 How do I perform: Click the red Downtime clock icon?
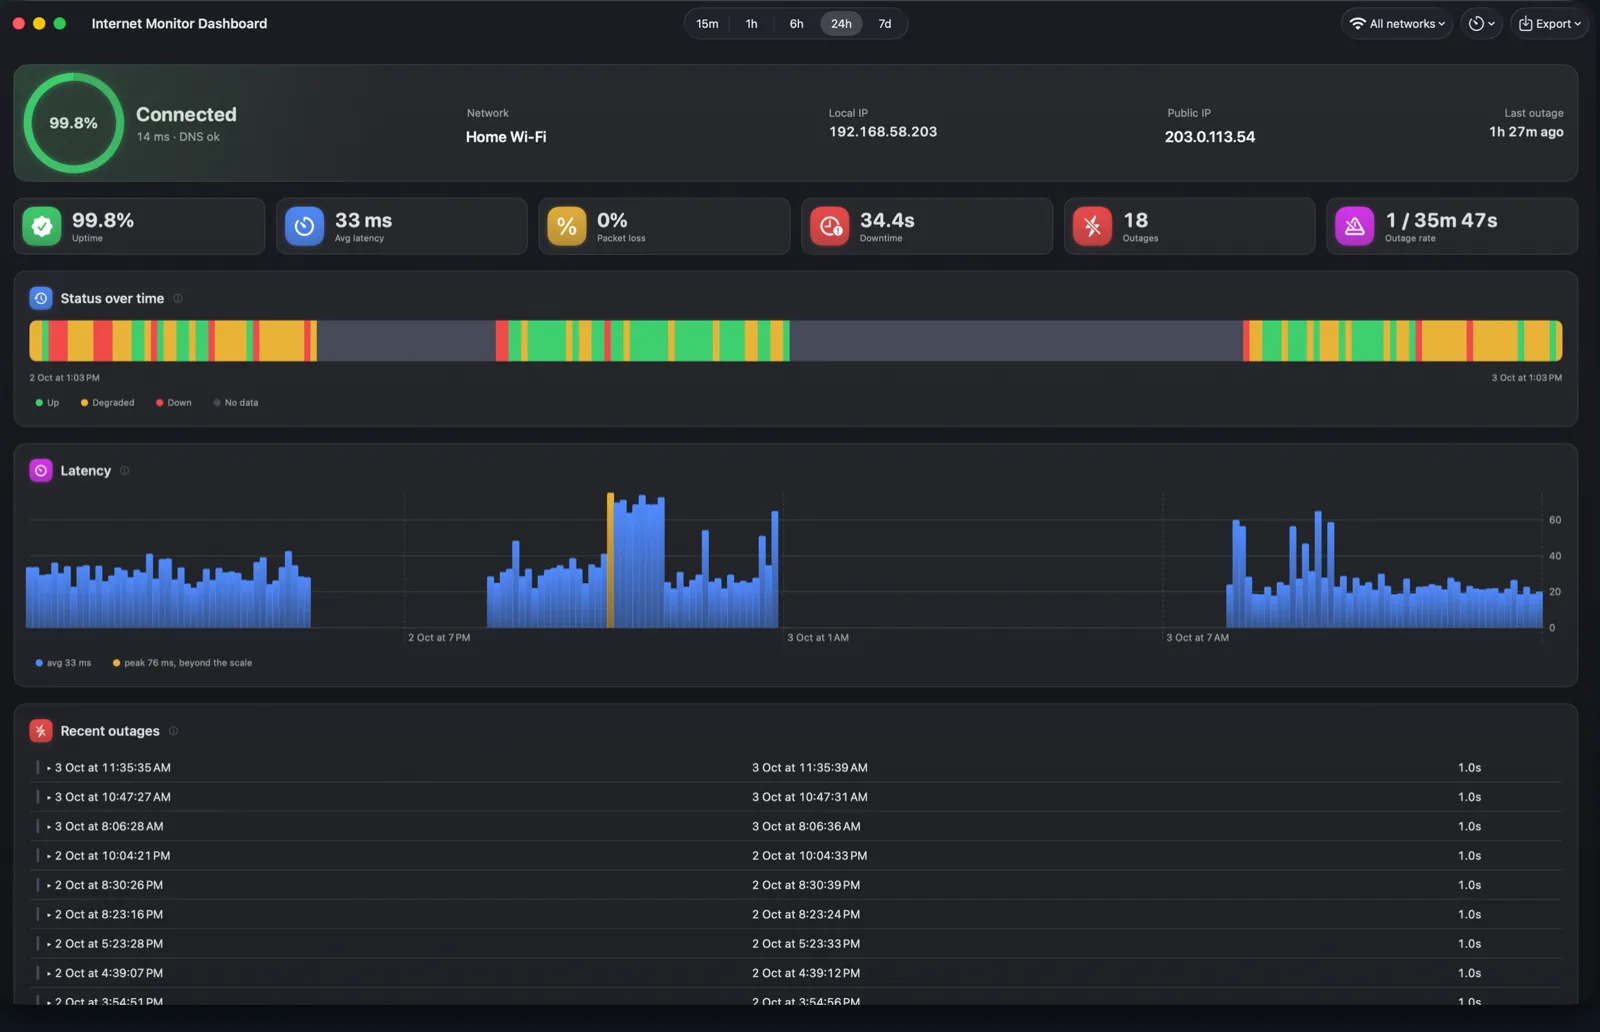click(829, 226)
